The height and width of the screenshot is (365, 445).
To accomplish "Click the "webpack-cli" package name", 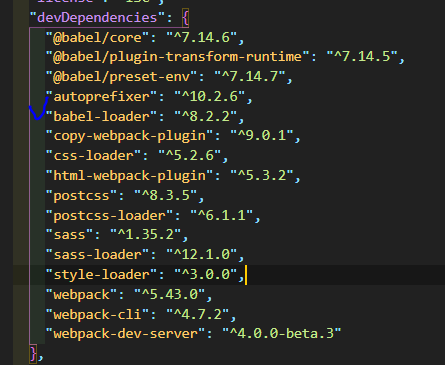I will tap(98, 314).
